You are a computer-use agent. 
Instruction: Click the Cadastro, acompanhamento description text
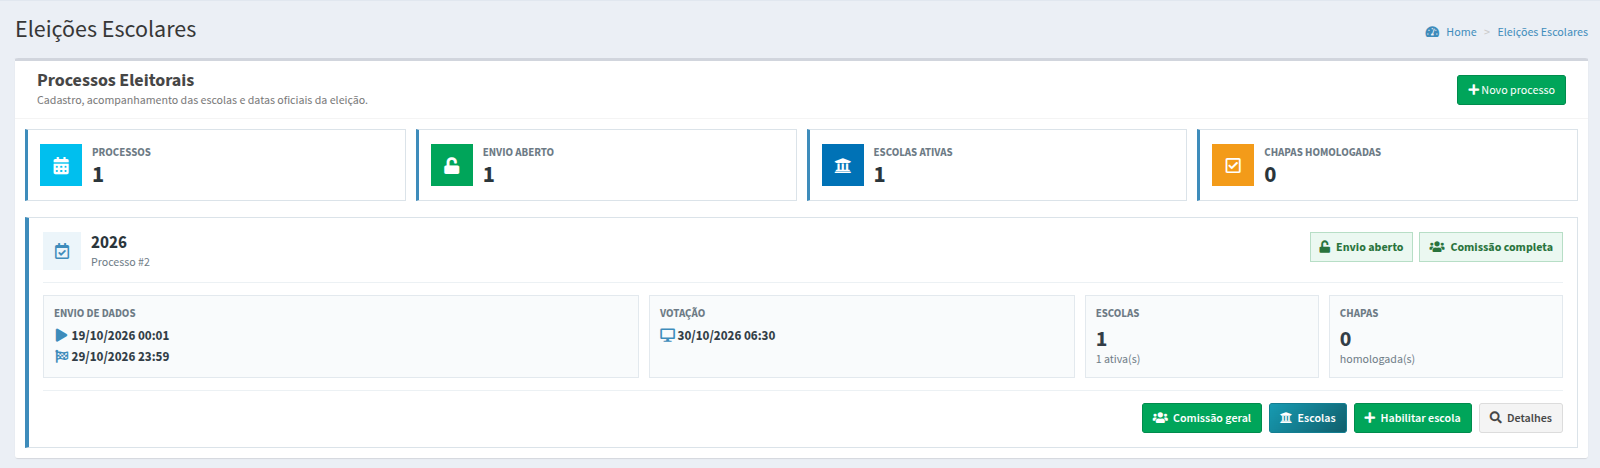point(202,100)
